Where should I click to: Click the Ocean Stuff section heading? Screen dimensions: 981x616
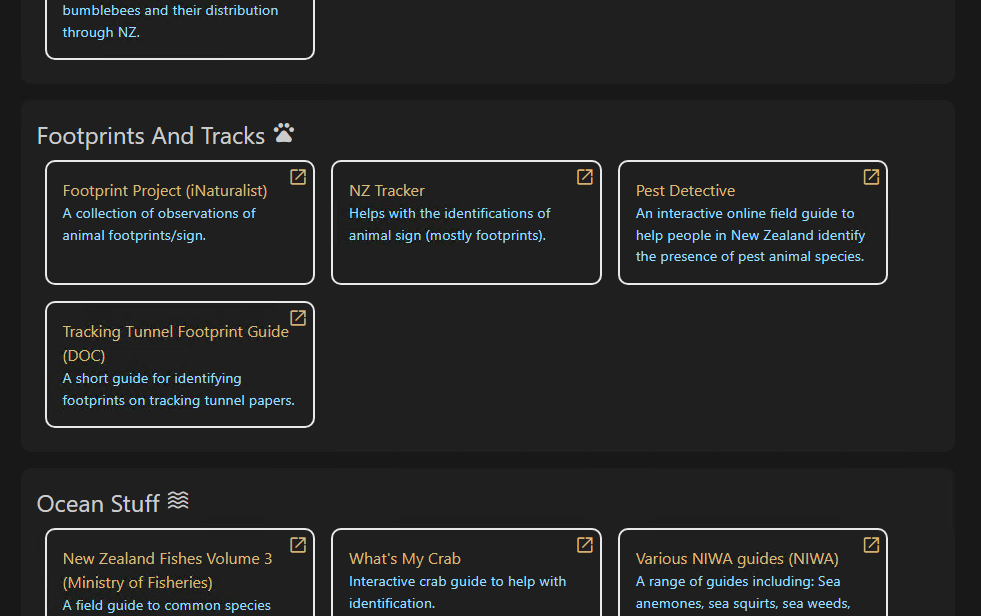(x=98, y=503)
